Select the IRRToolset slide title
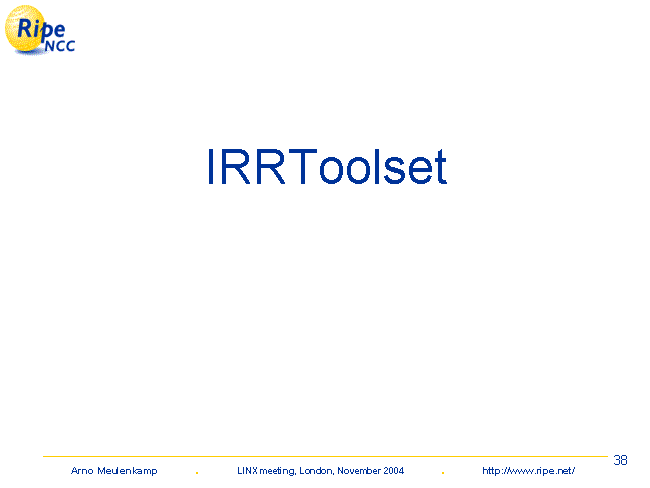650x488 pixels. [326, 168]
